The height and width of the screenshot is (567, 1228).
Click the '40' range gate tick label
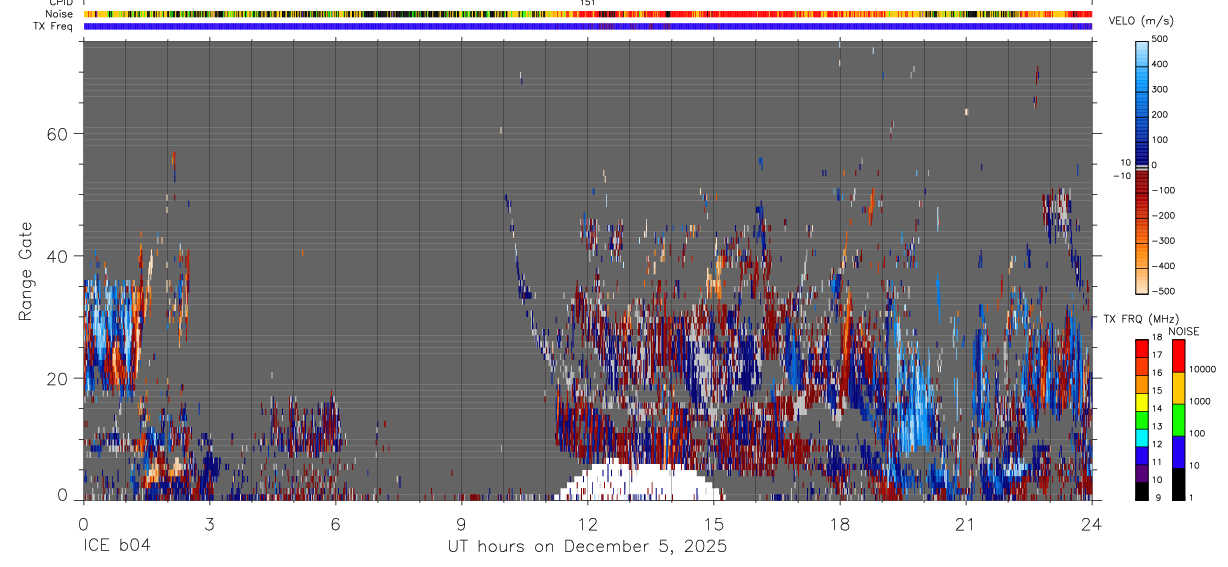pyautogui.click(x=56, y=256)
